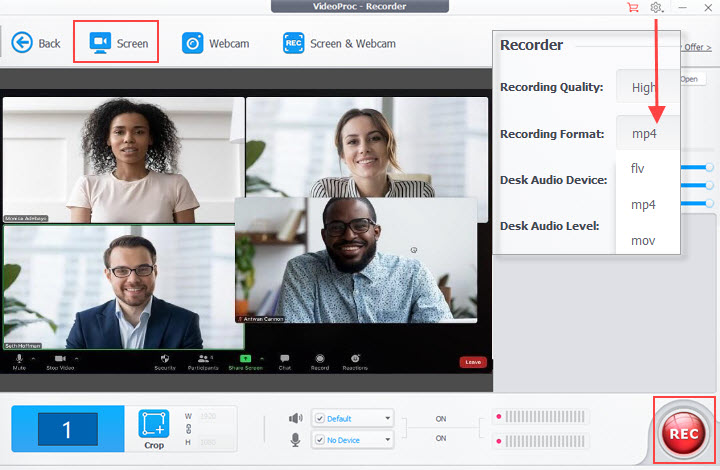The height and width of the screenshot is (470, 720).
Task: Click the Open button behind the Recorder panel
Action: (692, 79)
